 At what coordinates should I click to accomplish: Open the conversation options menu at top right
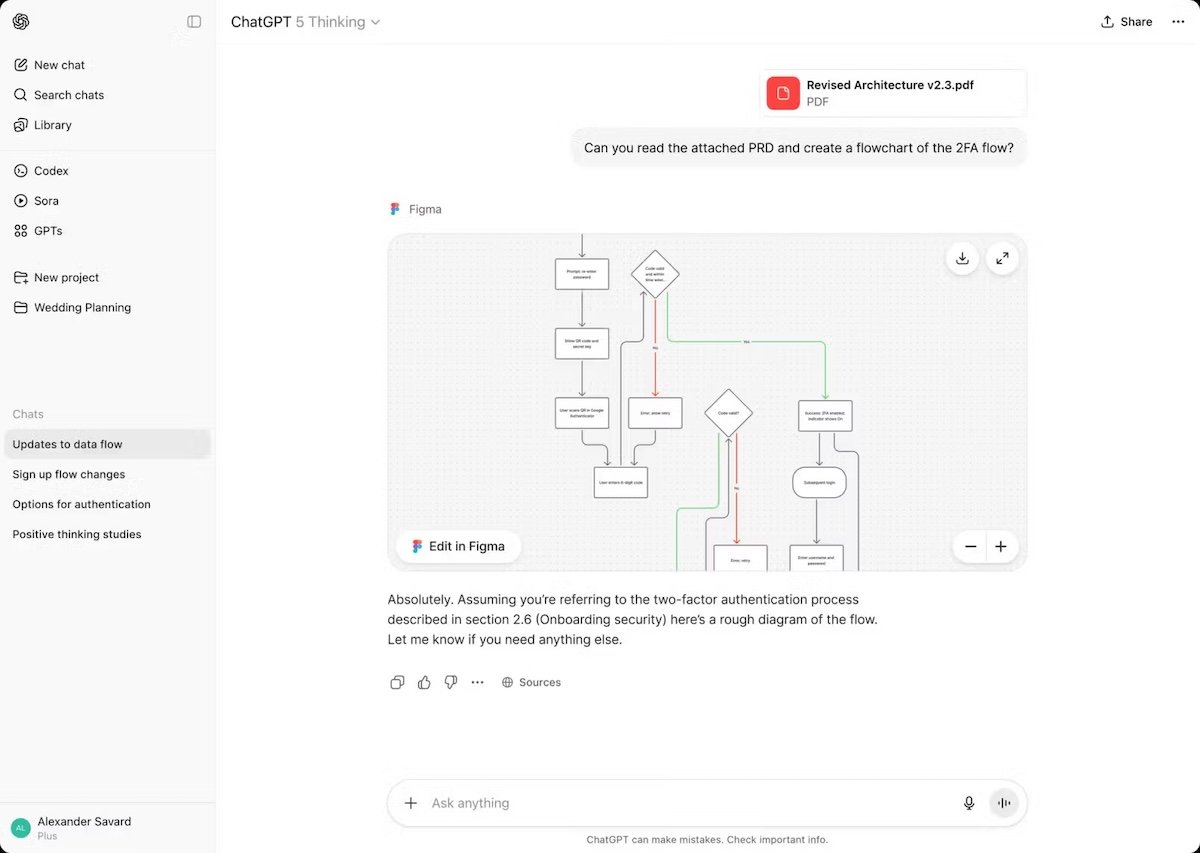coord(1178,21)
